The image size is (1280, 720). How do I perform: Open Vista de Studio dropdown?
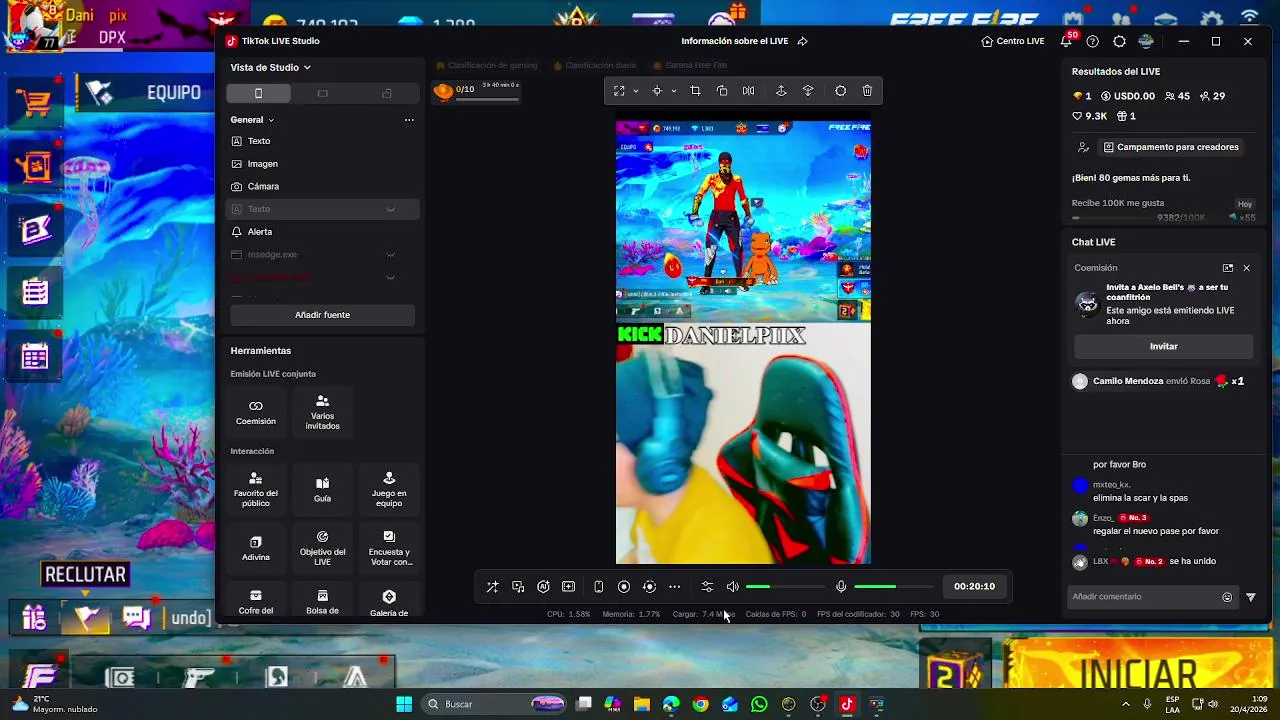click(x=271, y=67)
